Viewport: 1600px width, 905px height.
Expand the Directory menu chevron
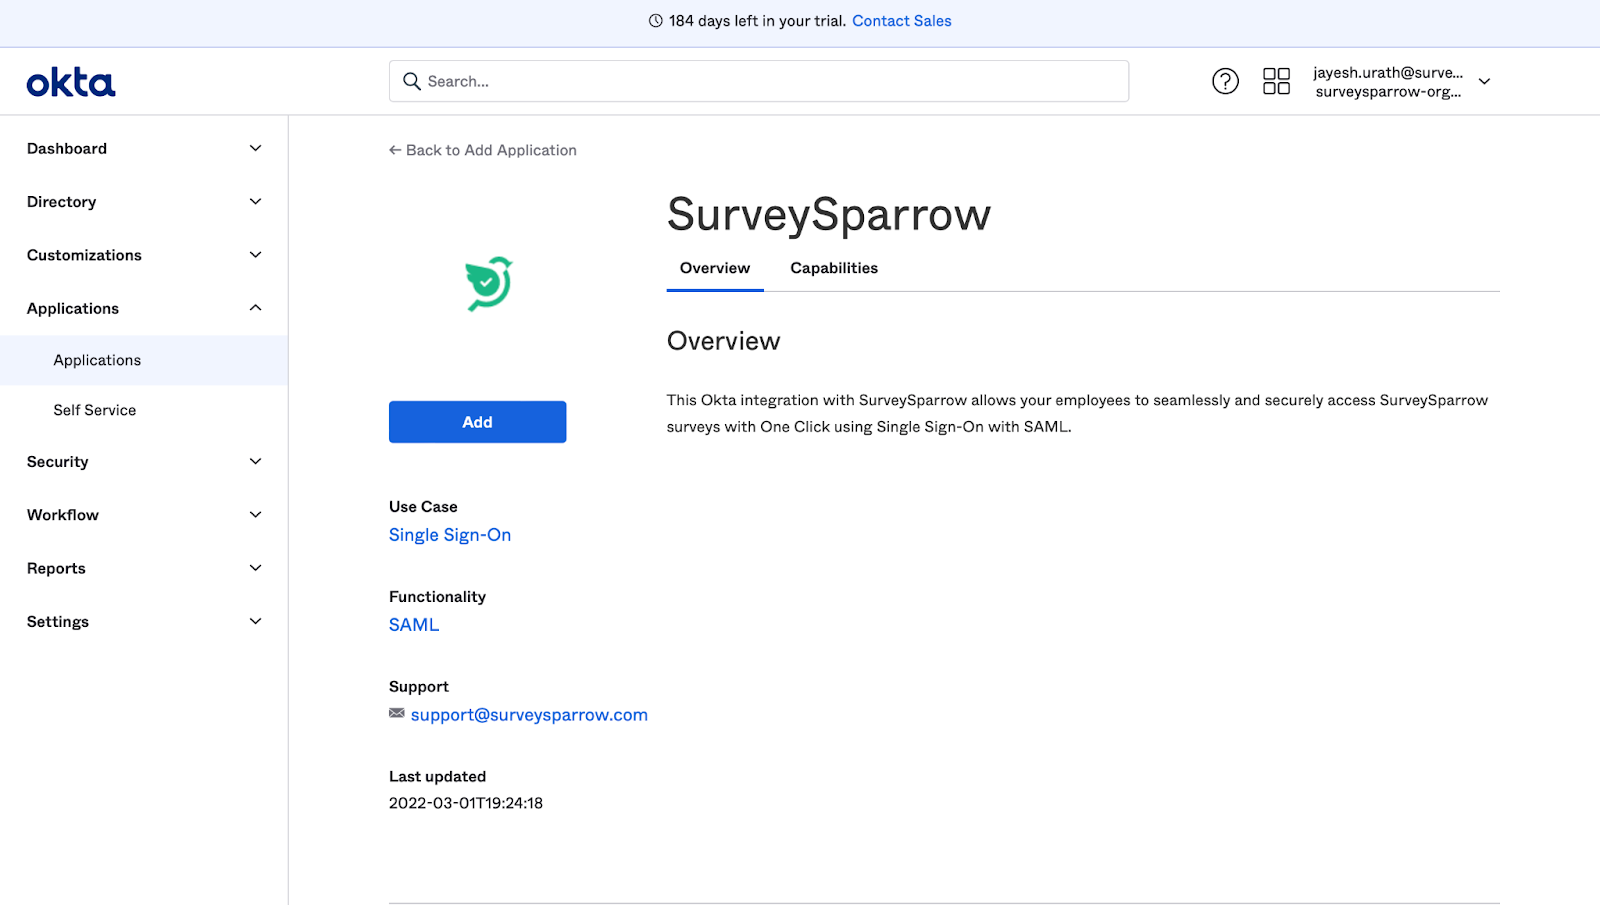255,201
